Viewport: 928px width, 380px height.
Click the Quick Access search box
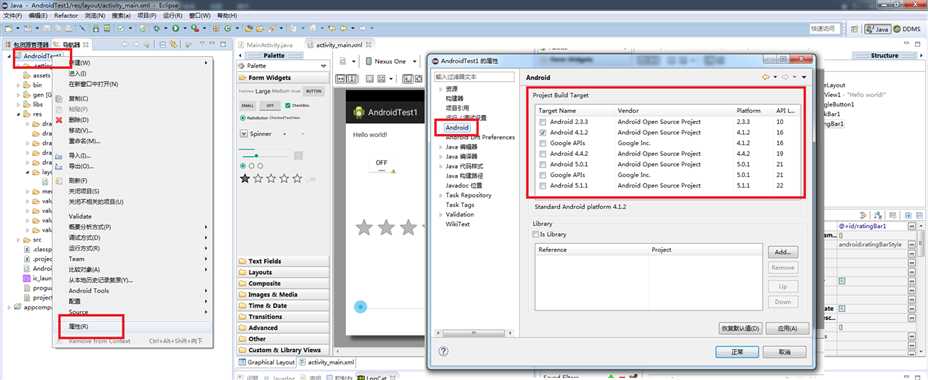tap(826, 28)
